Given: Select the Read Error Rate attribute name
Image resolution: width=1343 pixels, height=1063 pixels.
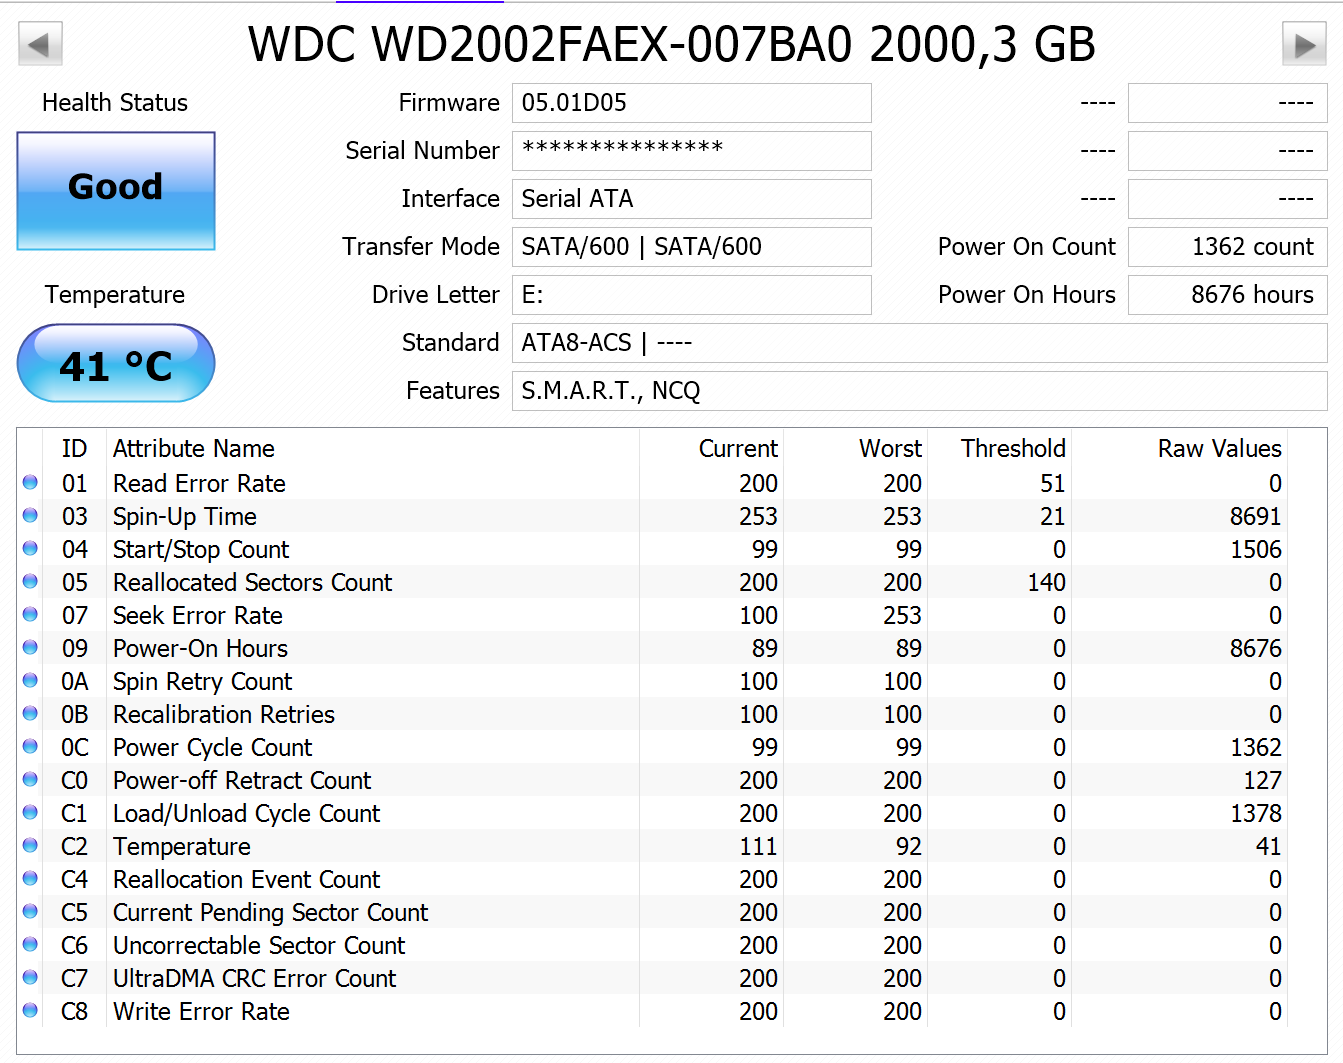Looking at the screenshot, I should (x=199, y=484).
